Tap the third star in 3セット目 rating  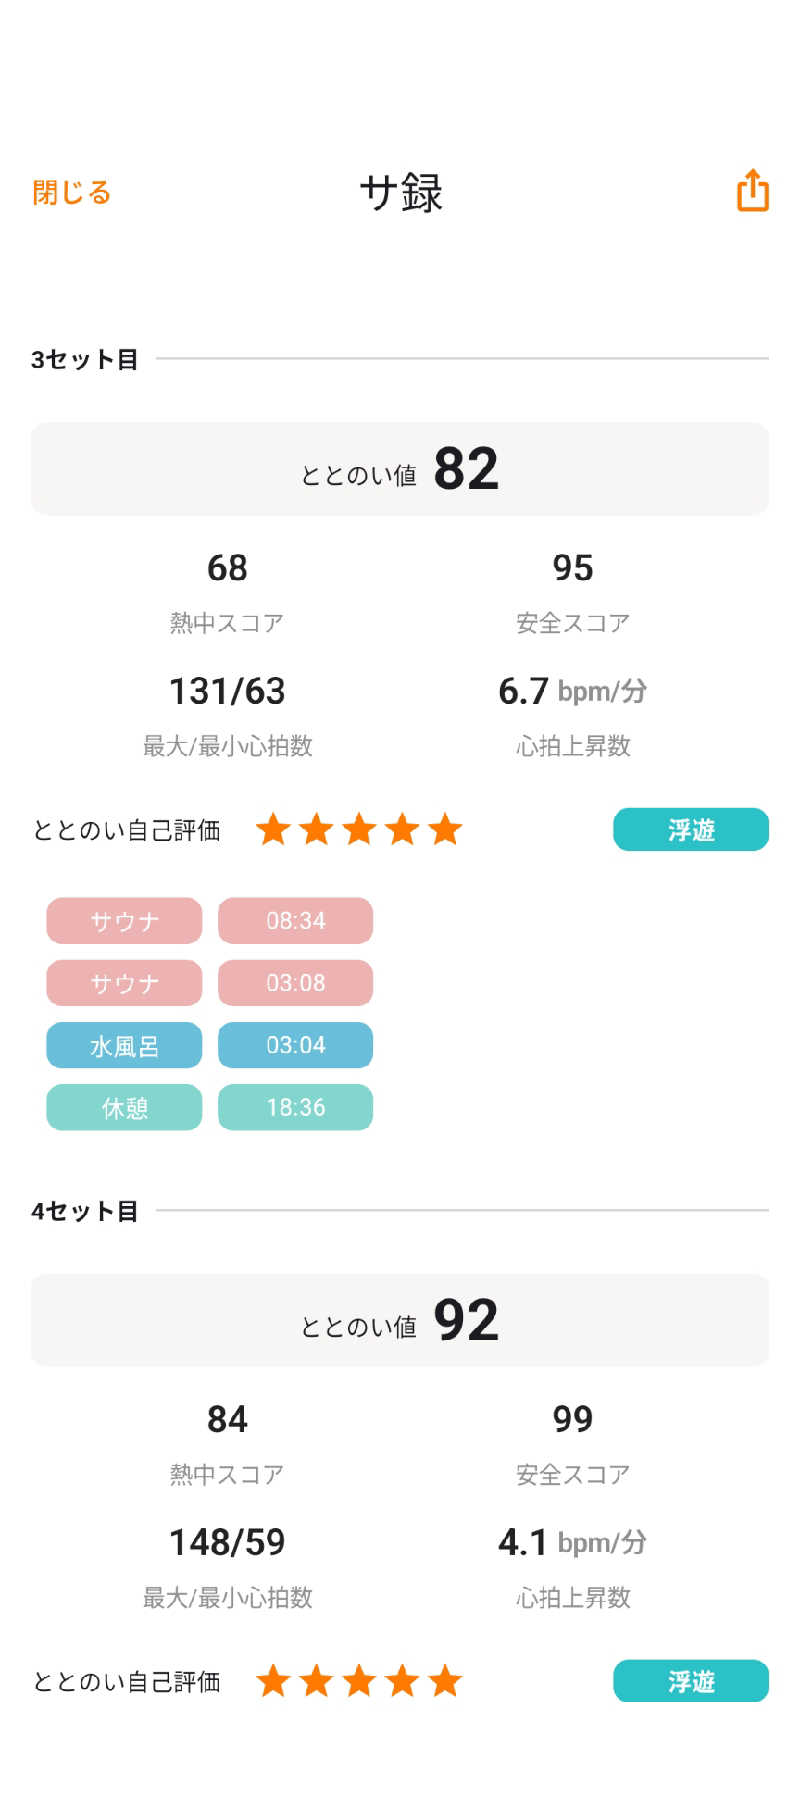359,830
